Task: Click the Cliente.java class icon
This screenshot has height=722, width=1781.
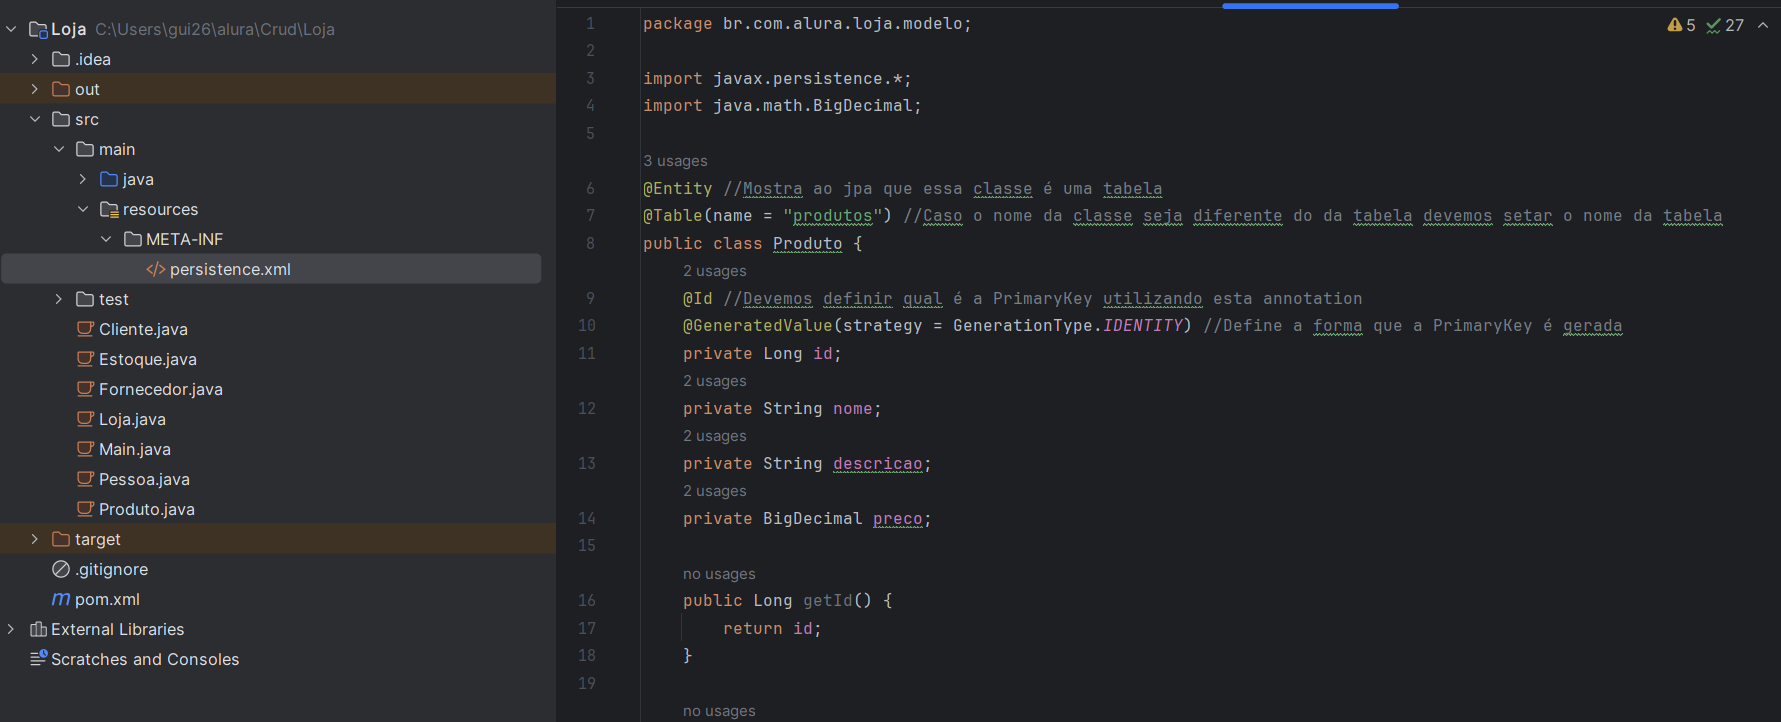Action: click(85, 329)
